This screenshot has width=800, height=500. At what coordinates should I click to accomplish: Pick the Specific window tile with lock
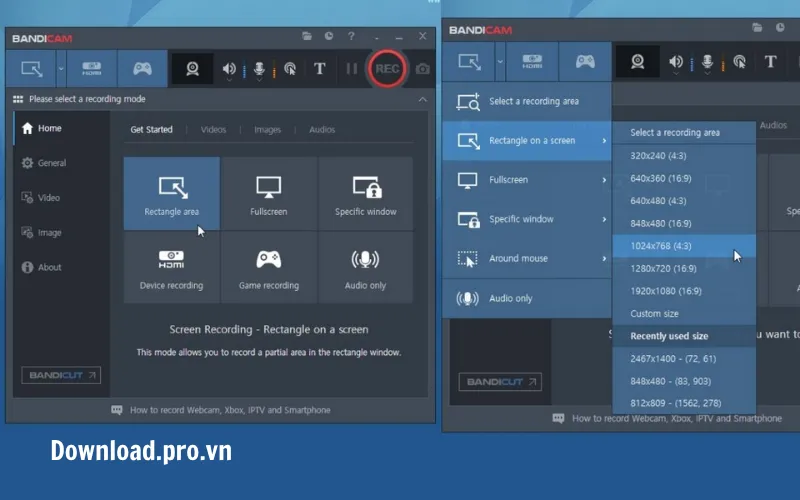coord(365,194)
